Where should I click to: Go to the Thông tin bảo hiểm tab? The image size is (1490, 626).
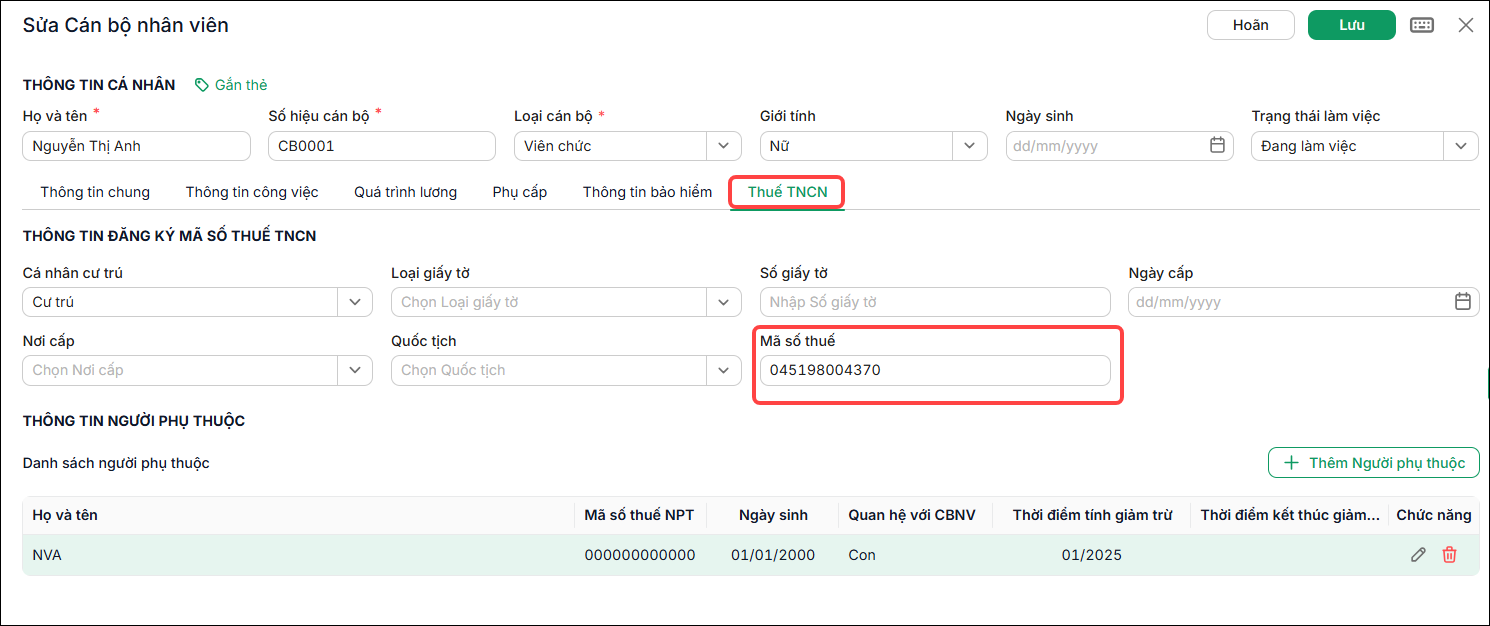648,192
